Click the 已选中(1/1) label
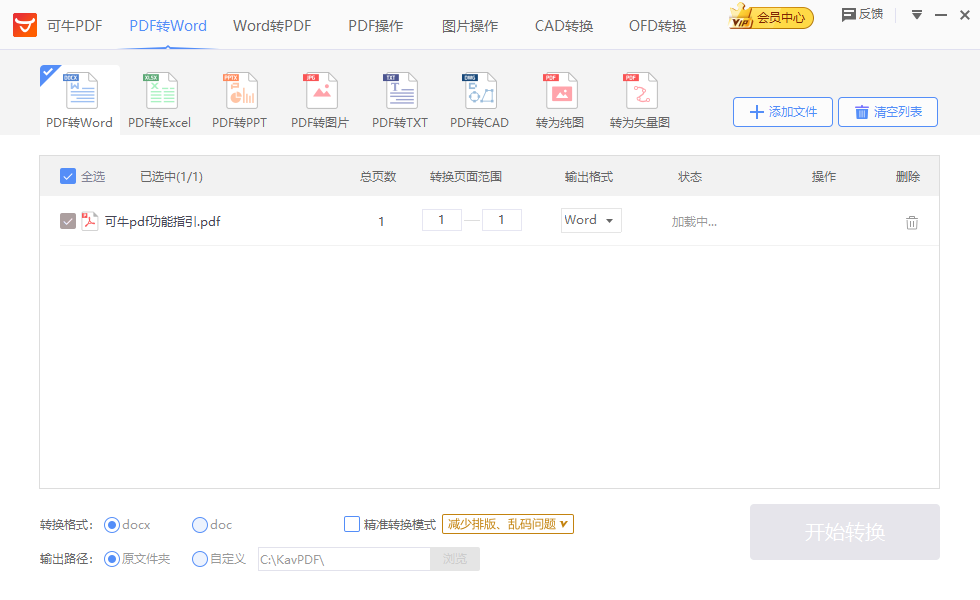 click(171, 177)
